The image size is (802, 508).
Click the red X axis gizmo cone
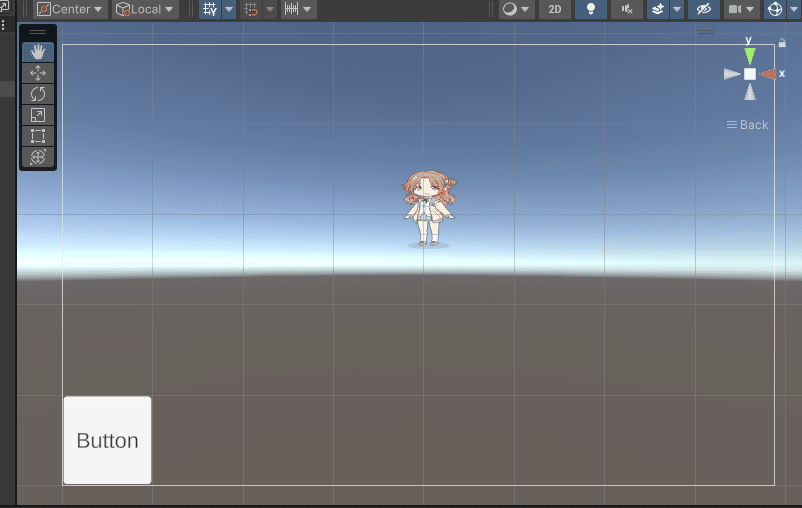(x=768, y=74)
